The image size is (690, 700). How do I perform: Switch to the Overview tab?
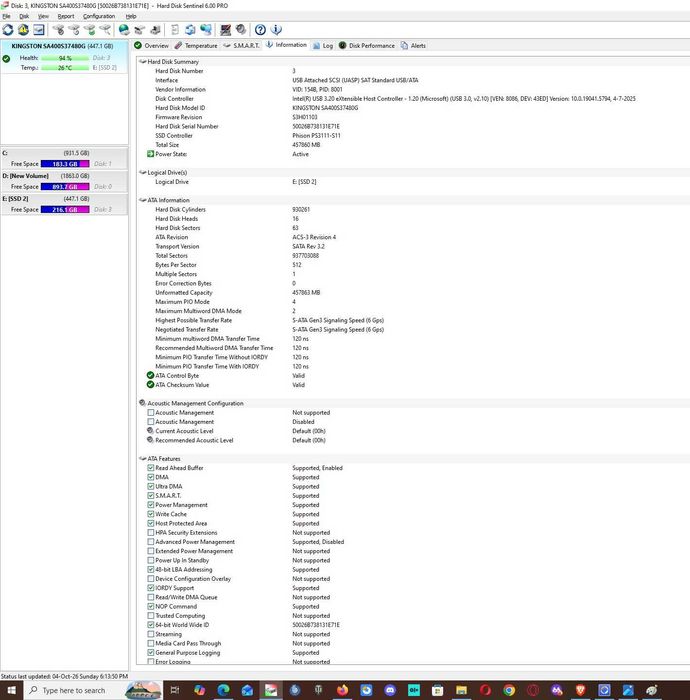coord(152,46)
